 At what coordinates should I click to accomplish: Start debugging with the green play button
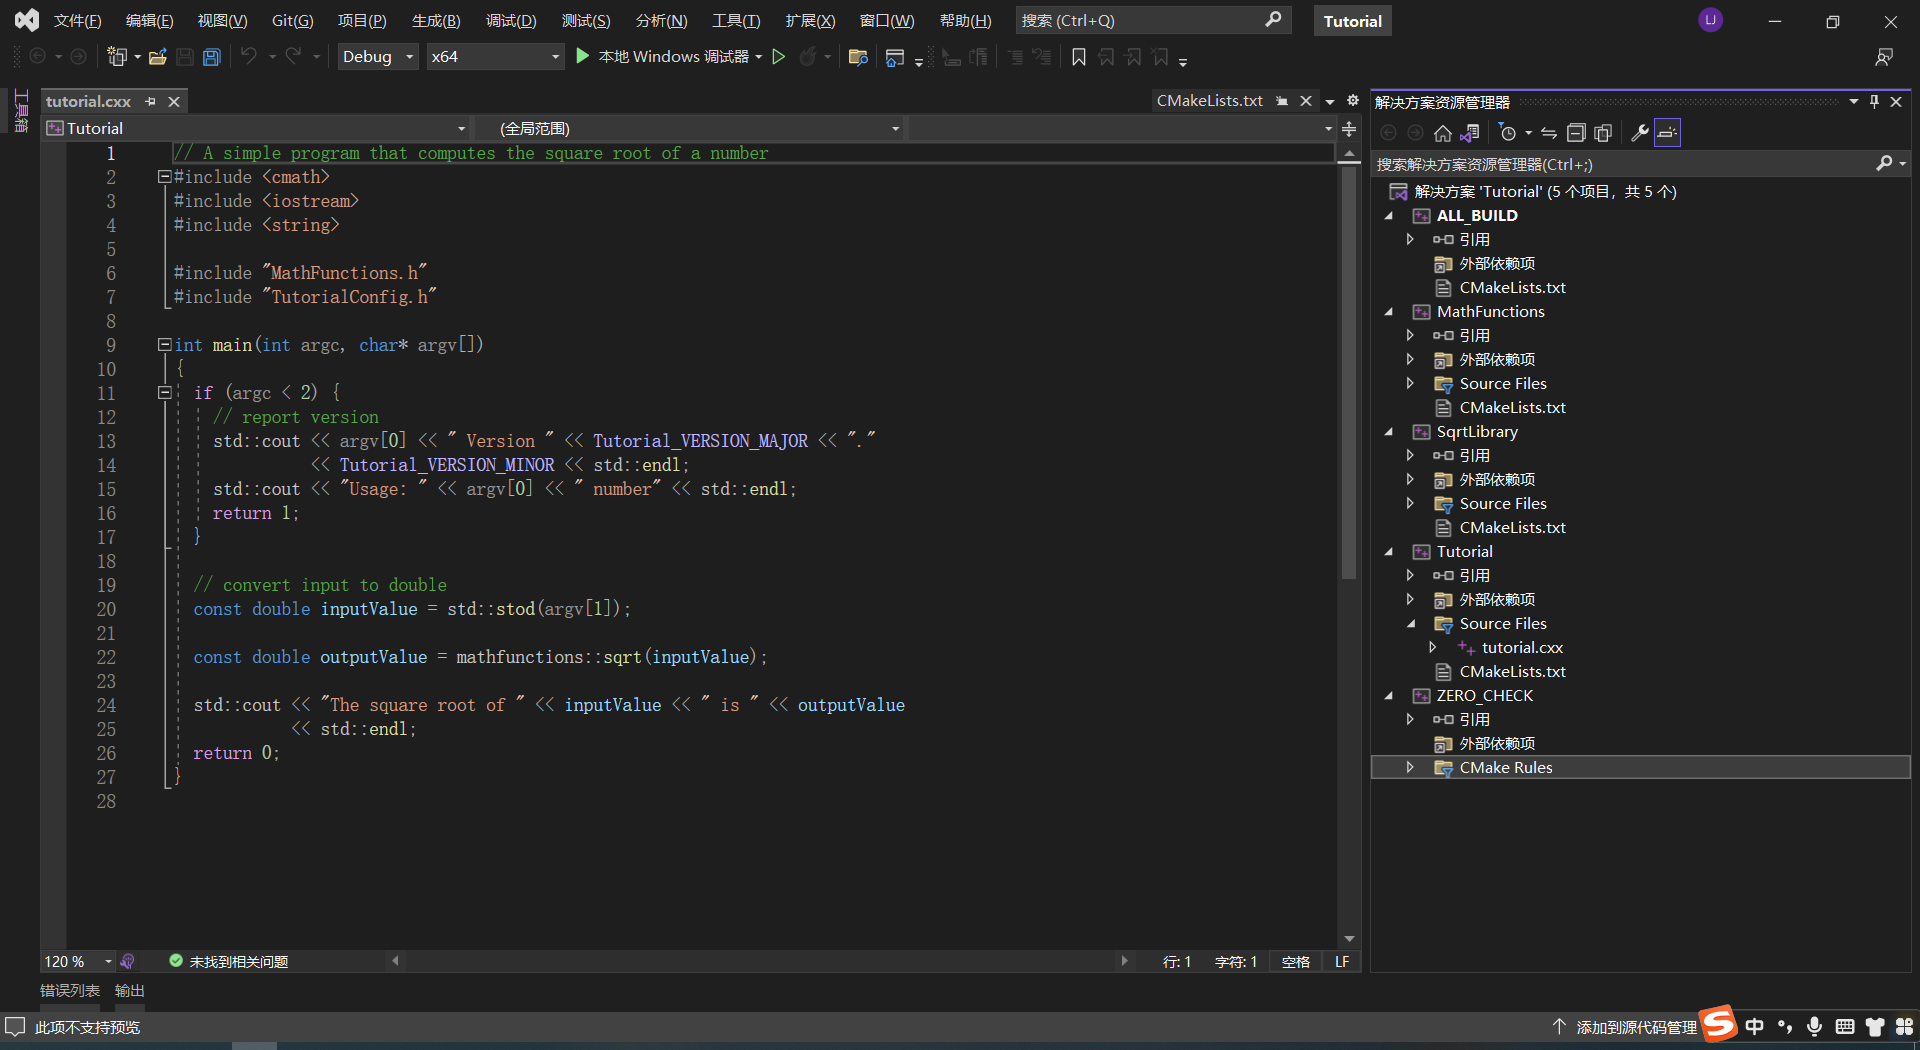583,57
